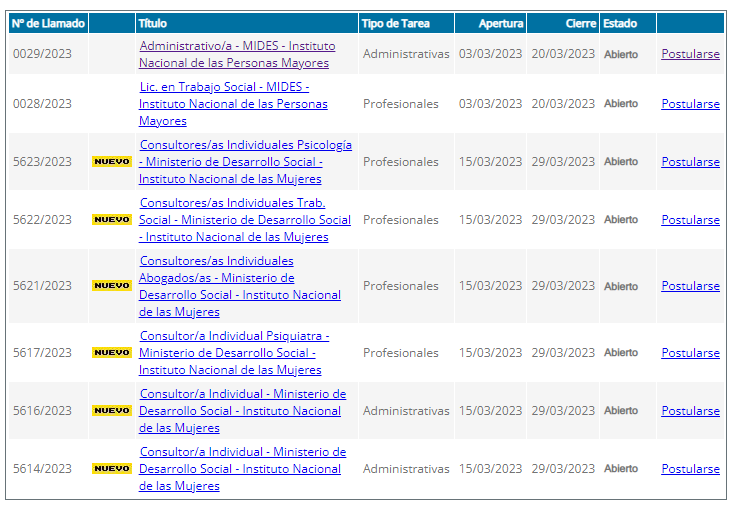
Task: Open Consultores/as Individuales Abogados/as listing
Action: 240,286
